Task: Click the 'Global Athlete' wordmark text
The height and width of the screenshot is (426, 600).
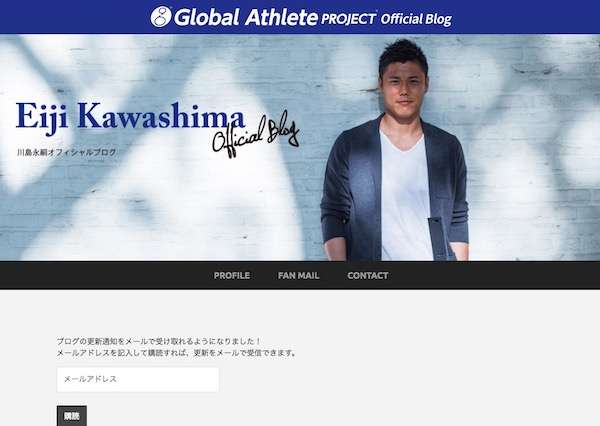Action: pos(246,17)
